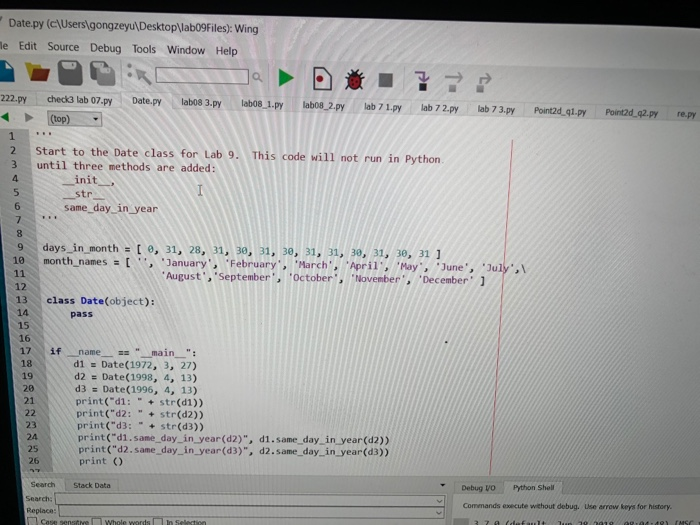Switch to check3 lab 07.py tab

click(79, 100)
